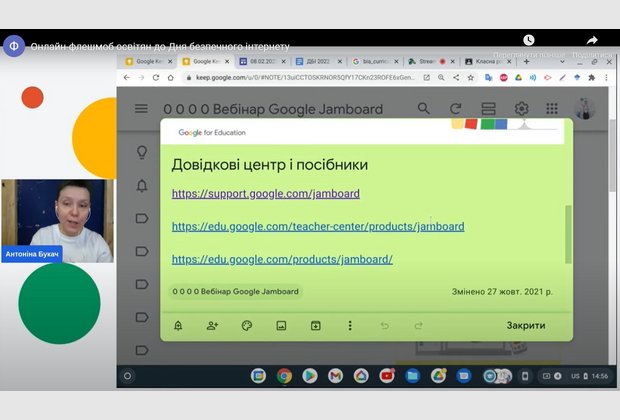Image resolution: width=620 pixels, height=420 pixels.
Task: Toggle list view layout icon
Action: (x=488, y=108)
